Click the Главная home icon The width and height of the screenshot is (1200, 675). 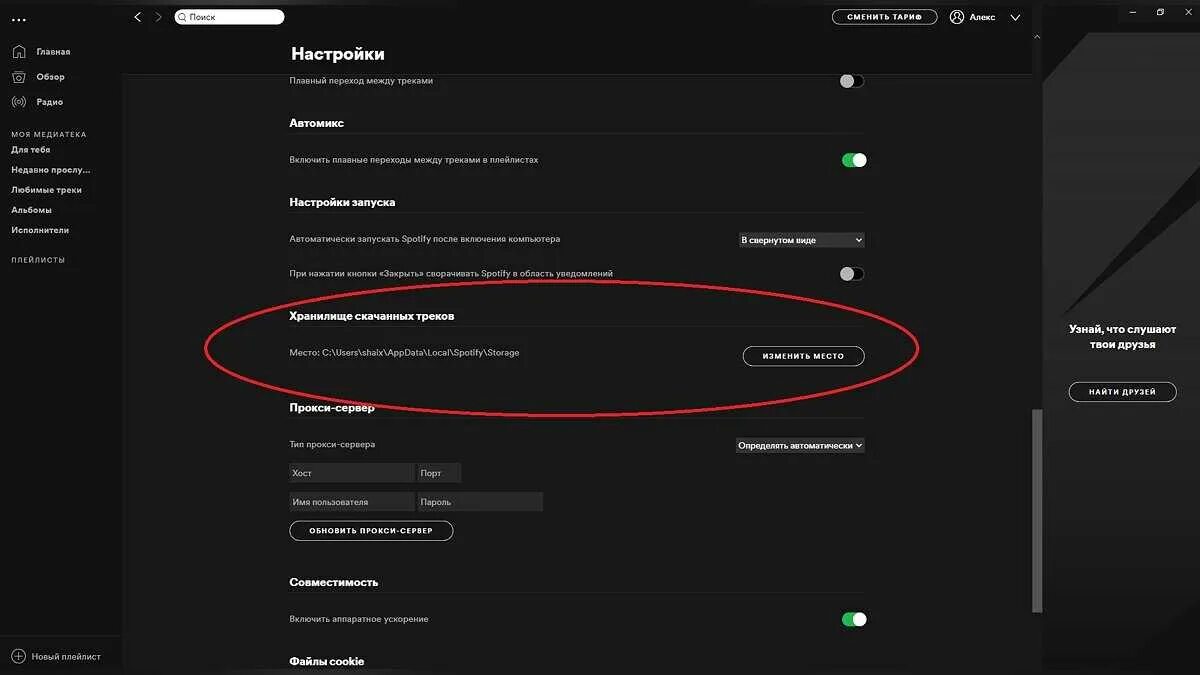tap(19, 52)
